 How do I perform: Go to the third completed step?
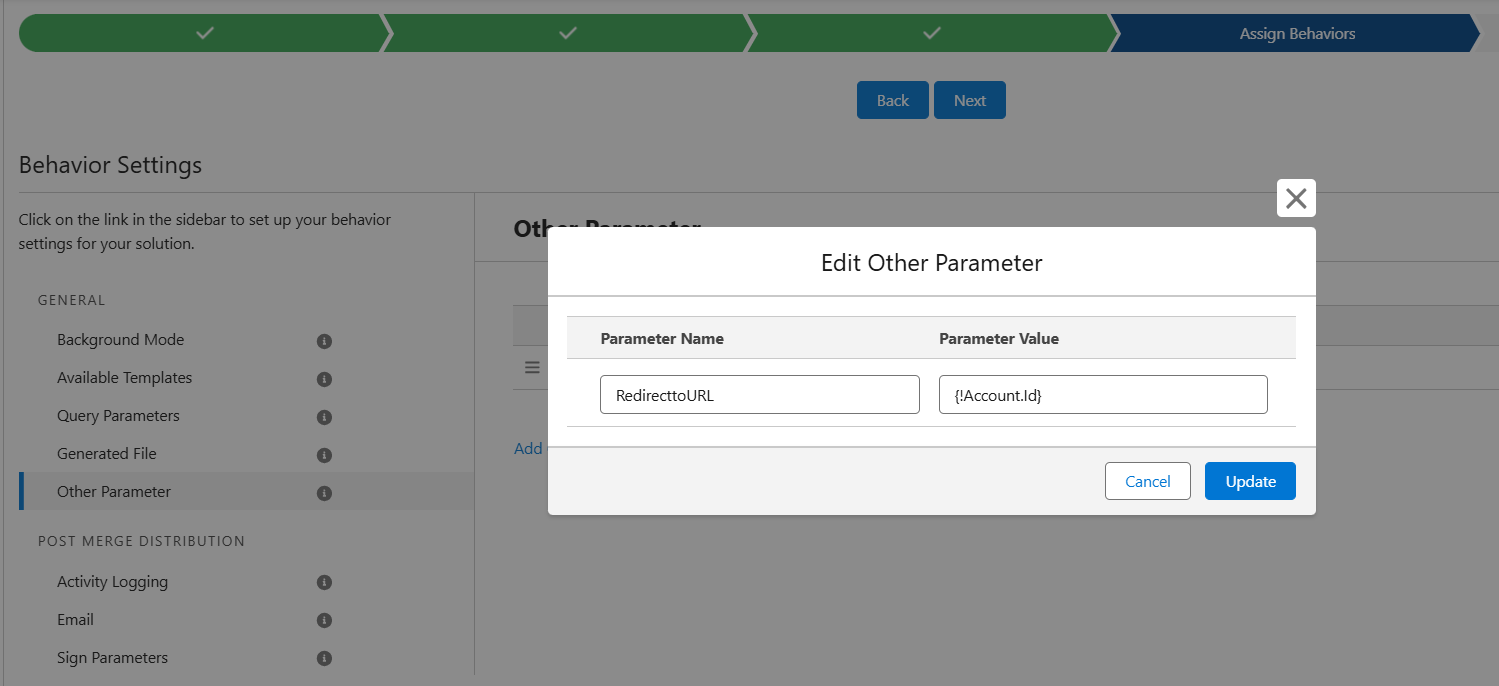click(932, 33)
